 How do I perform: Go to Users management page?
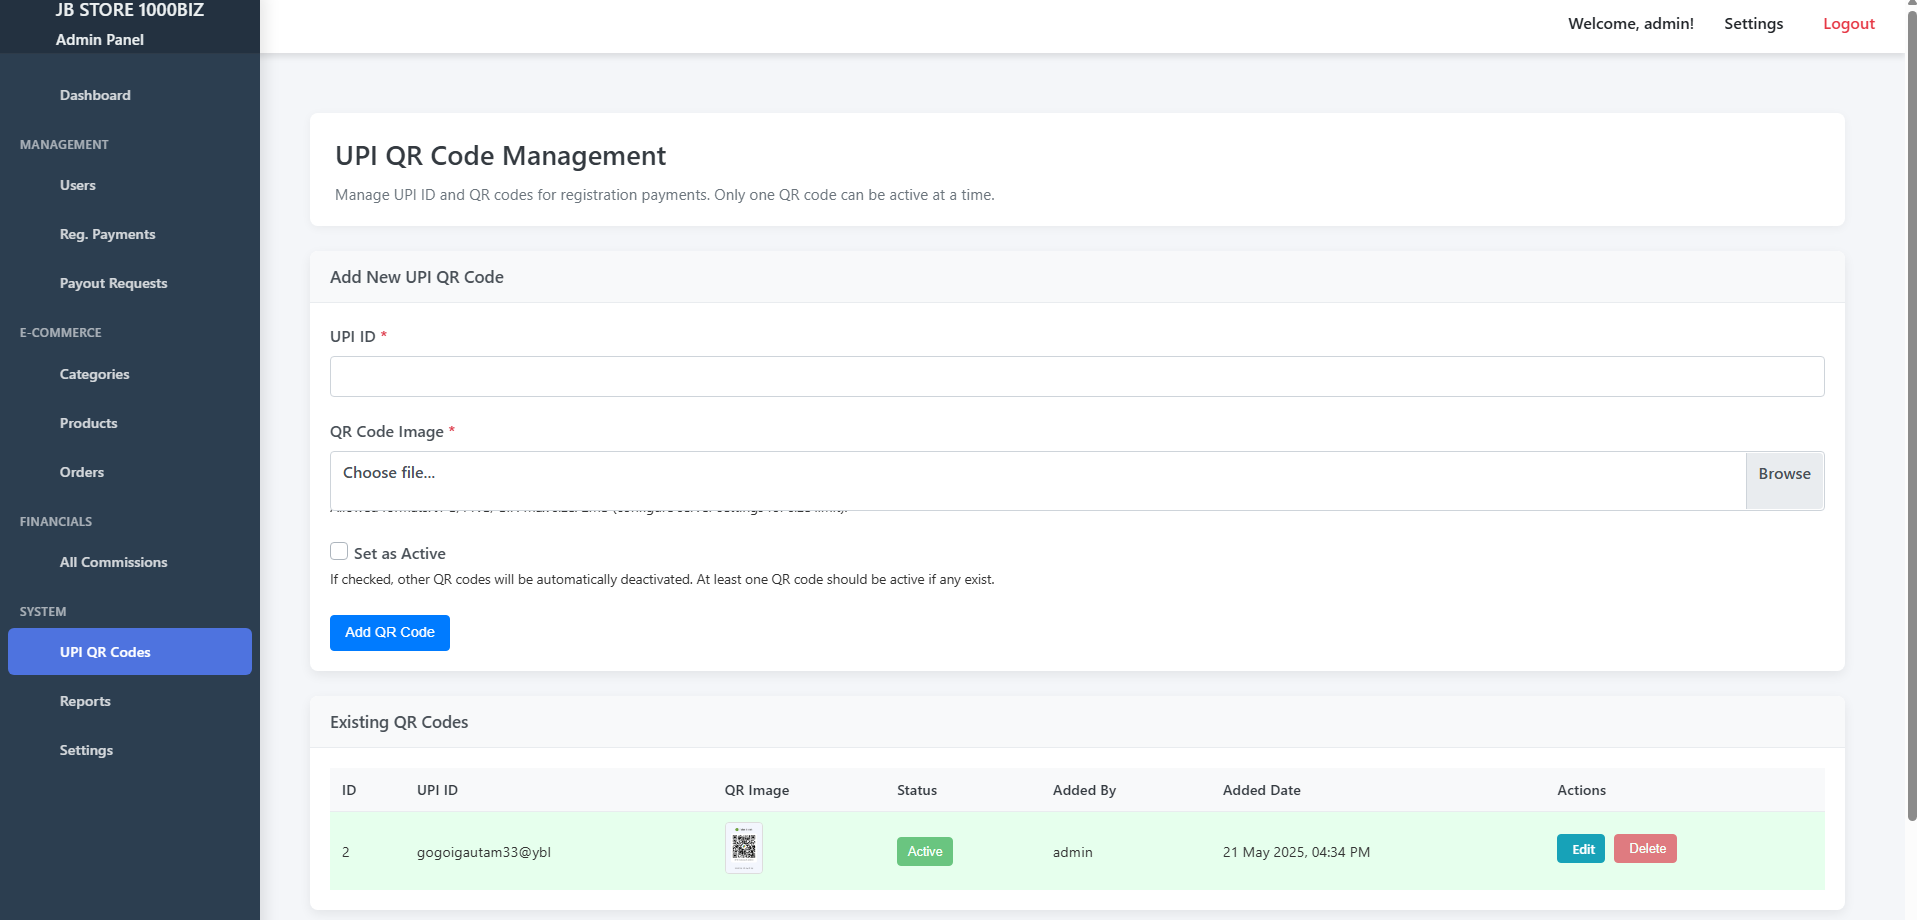[78, 186]
